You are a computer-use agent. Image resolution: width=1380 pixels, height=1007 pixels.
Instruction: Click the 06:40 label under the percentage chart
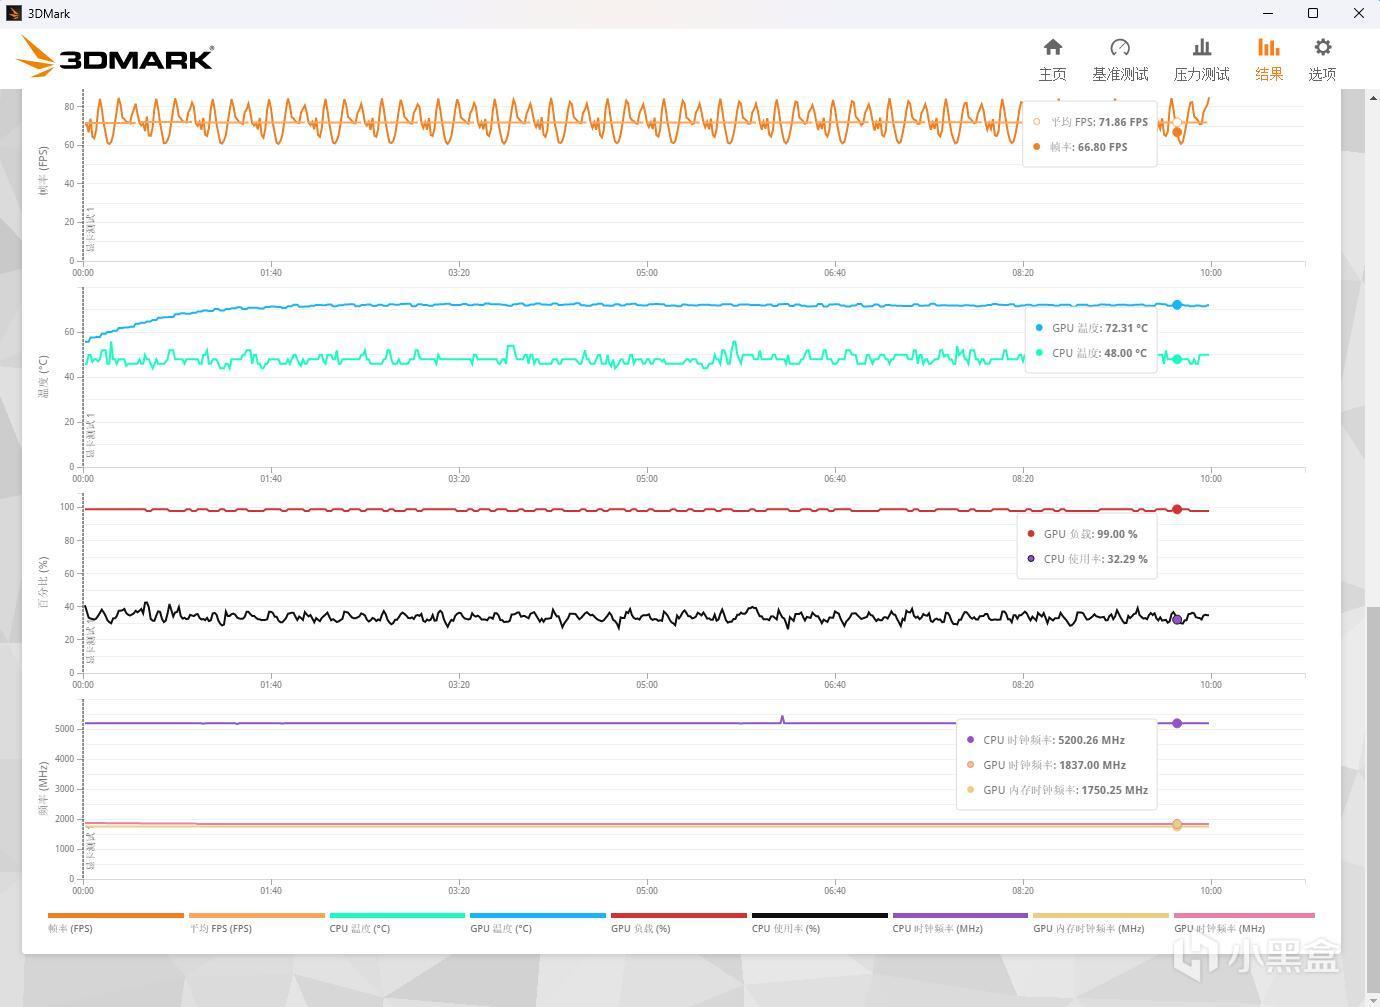[x=835, y=685]
